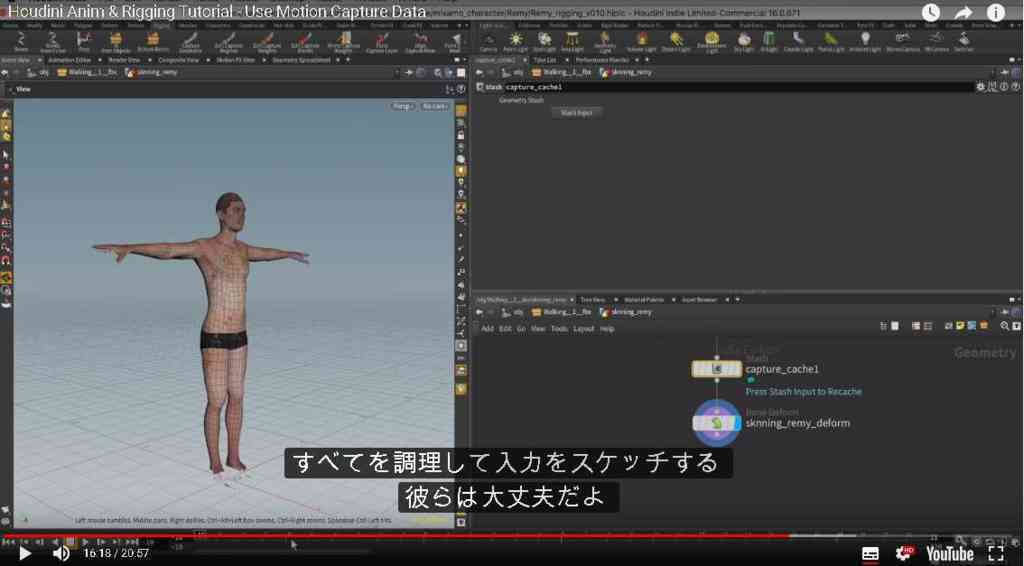This screenshot has width=1024, height=566.
Task: Click the Paint Capture Layer shelf tool
Action: pyautogui.click(x=382, y=42)
